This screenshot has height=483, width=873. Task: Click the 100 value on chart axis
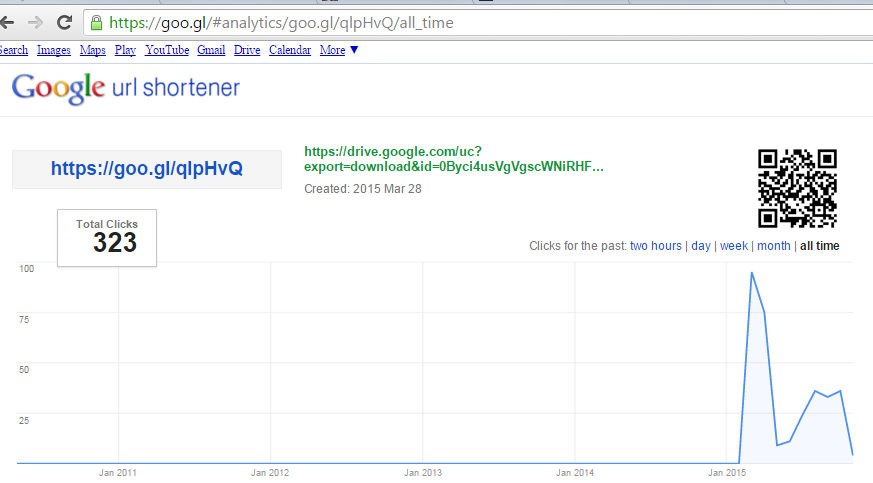tap(27, 269)
